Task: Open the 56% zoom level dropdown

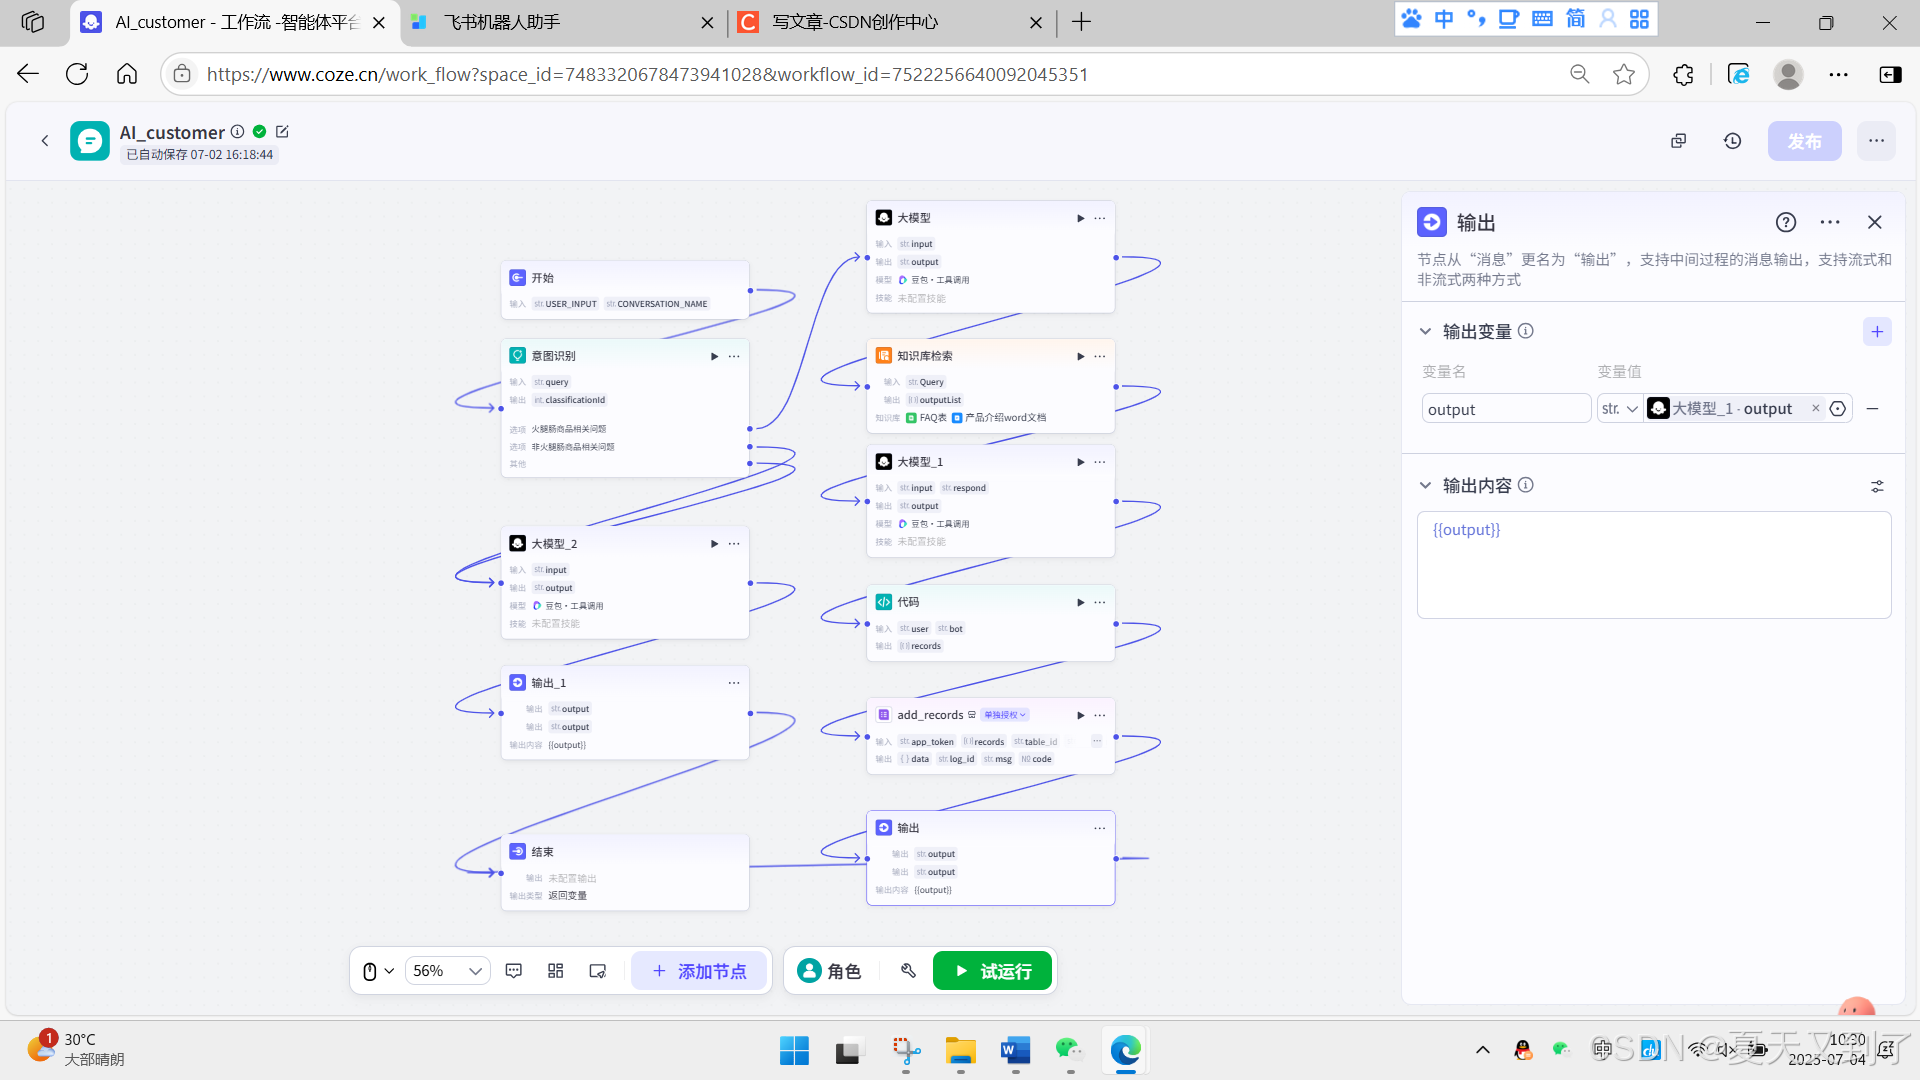Action: coord(447,971)
